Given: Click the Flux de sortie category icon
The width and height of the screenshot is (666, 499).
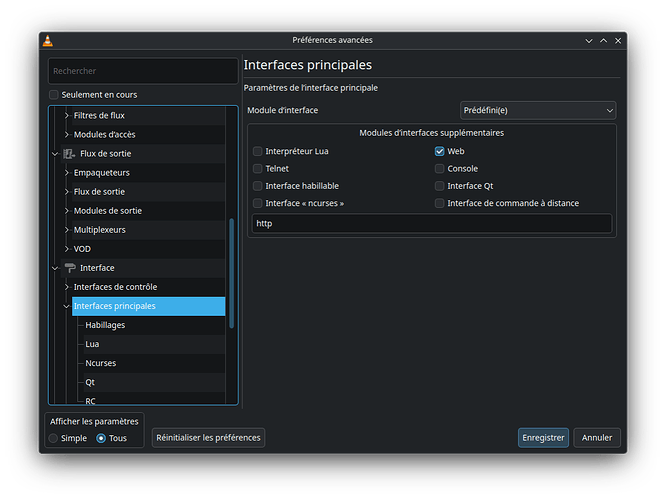Looking at the screenshot, I should click(69, 154).
